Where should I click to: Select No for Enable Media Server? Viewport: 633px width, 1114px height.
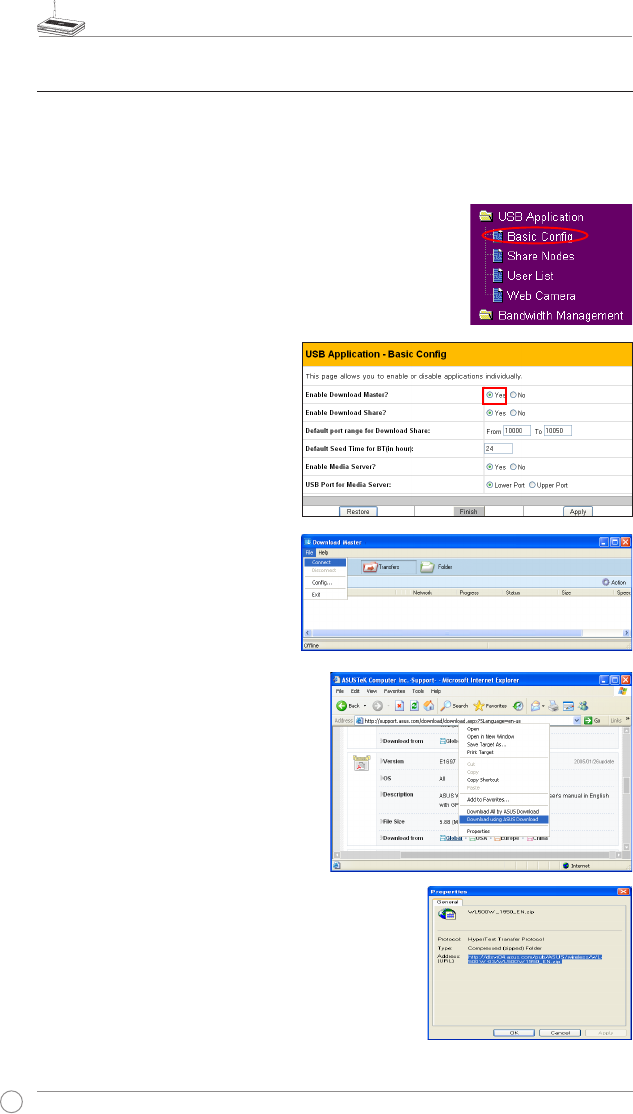514,467
